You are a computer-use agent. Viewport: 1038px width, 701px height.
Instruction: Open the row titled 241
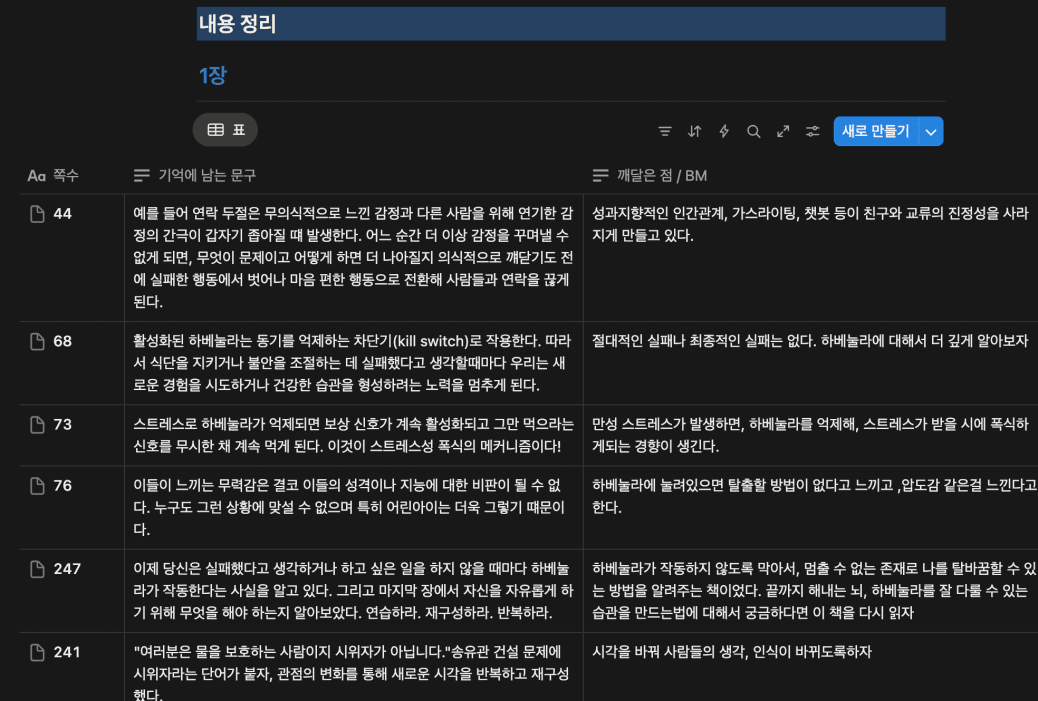[67, 652]
